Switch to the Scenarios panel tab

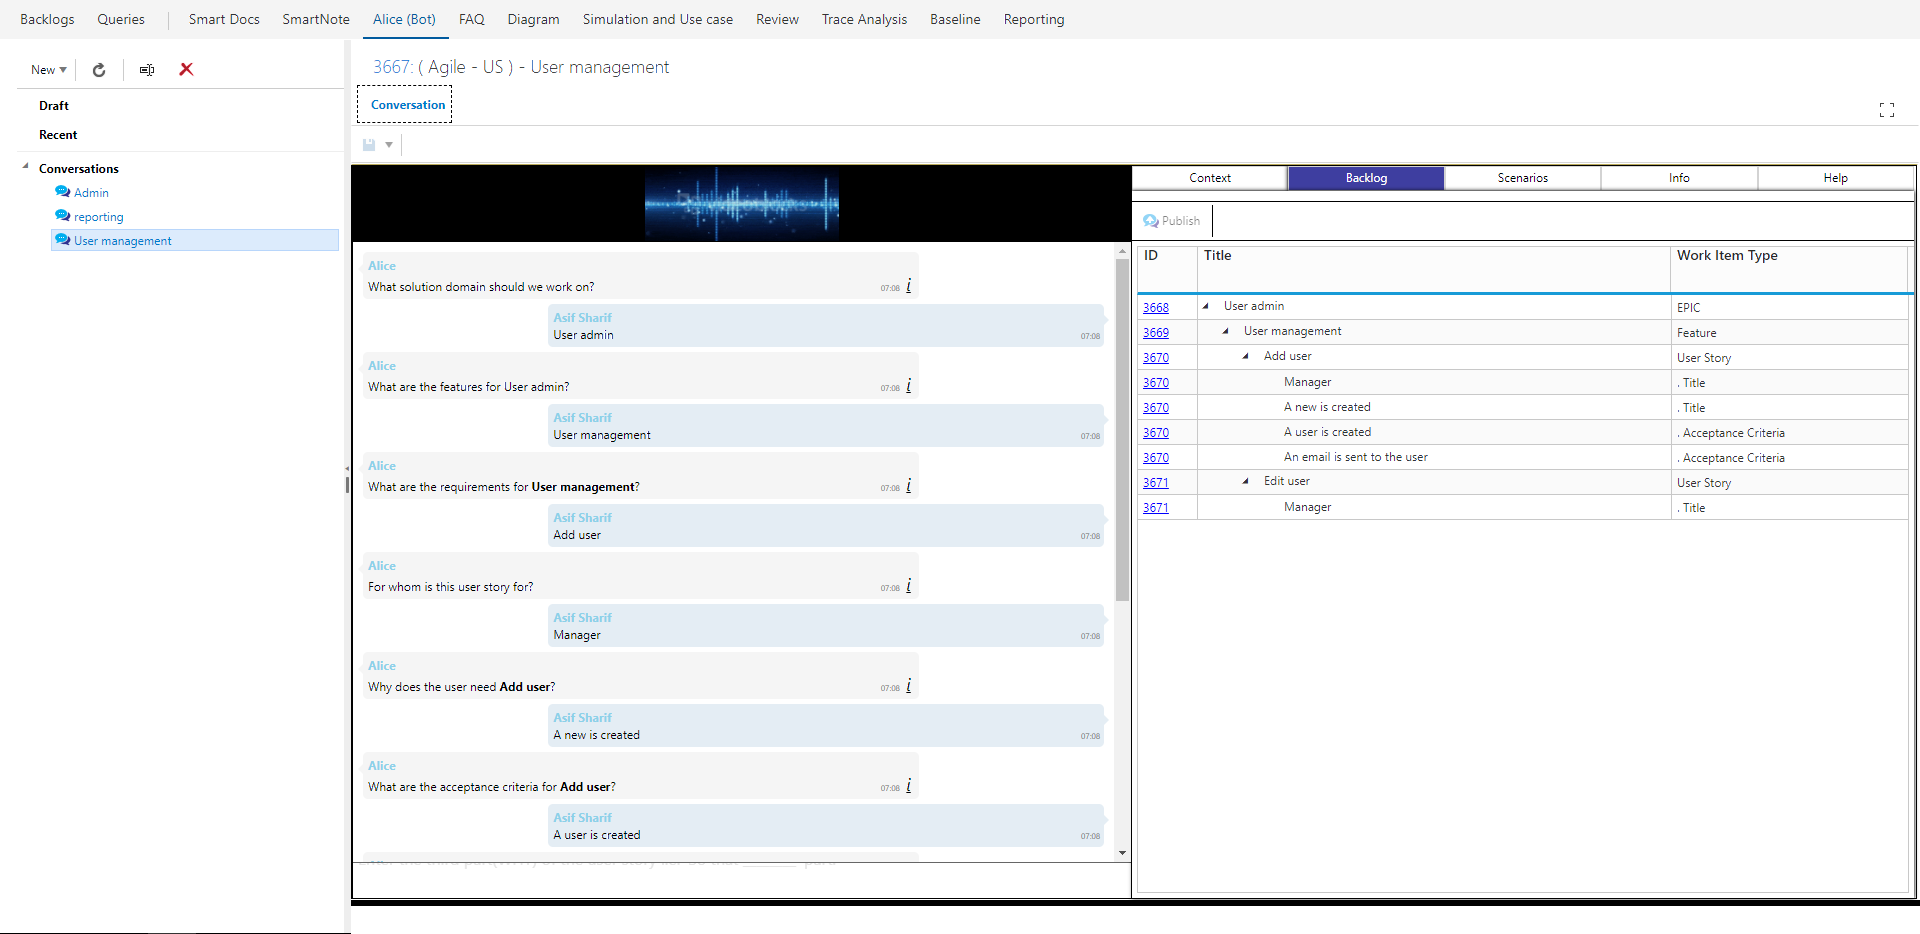tap(1523, 178)
